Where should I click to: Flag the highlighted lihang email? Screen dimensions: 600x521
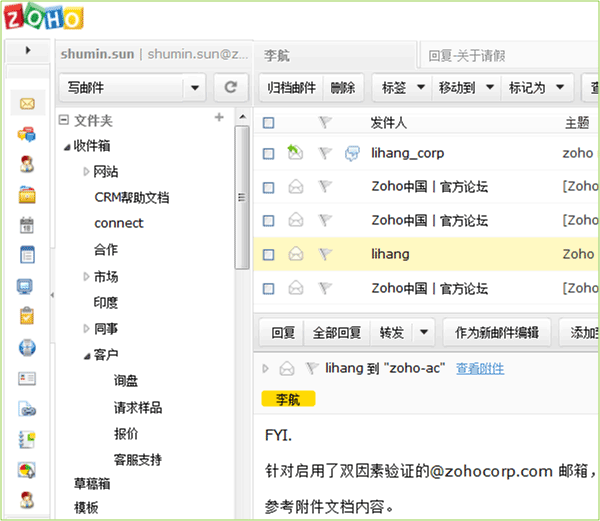(x=325, y=254)
